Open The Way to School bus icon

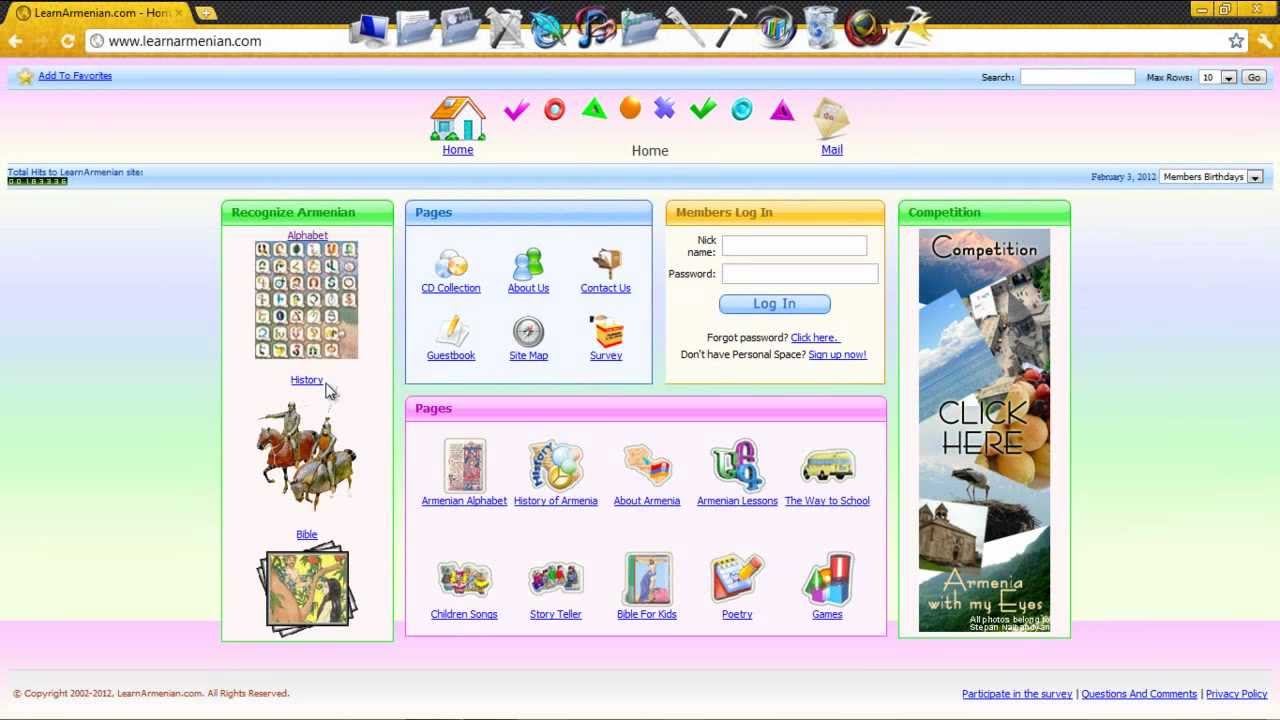tap(827, 466)
